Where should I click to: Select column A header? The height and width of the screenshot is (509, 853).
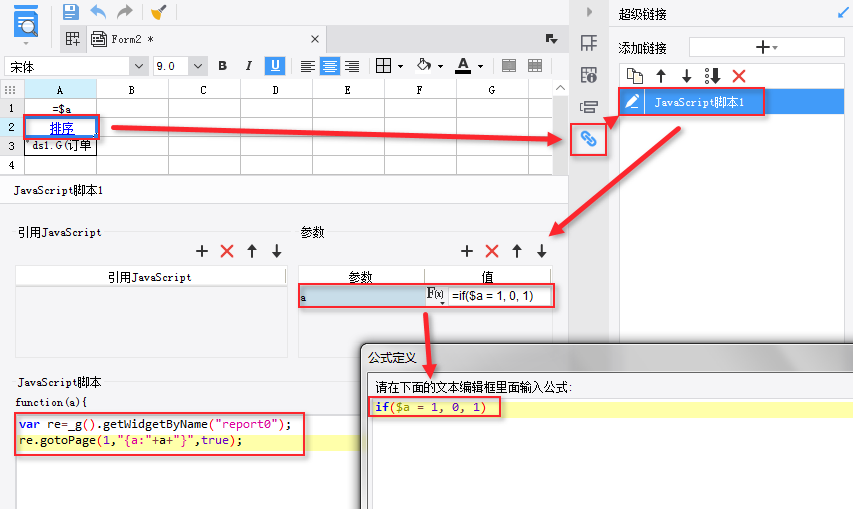click(x=60, y=90)
